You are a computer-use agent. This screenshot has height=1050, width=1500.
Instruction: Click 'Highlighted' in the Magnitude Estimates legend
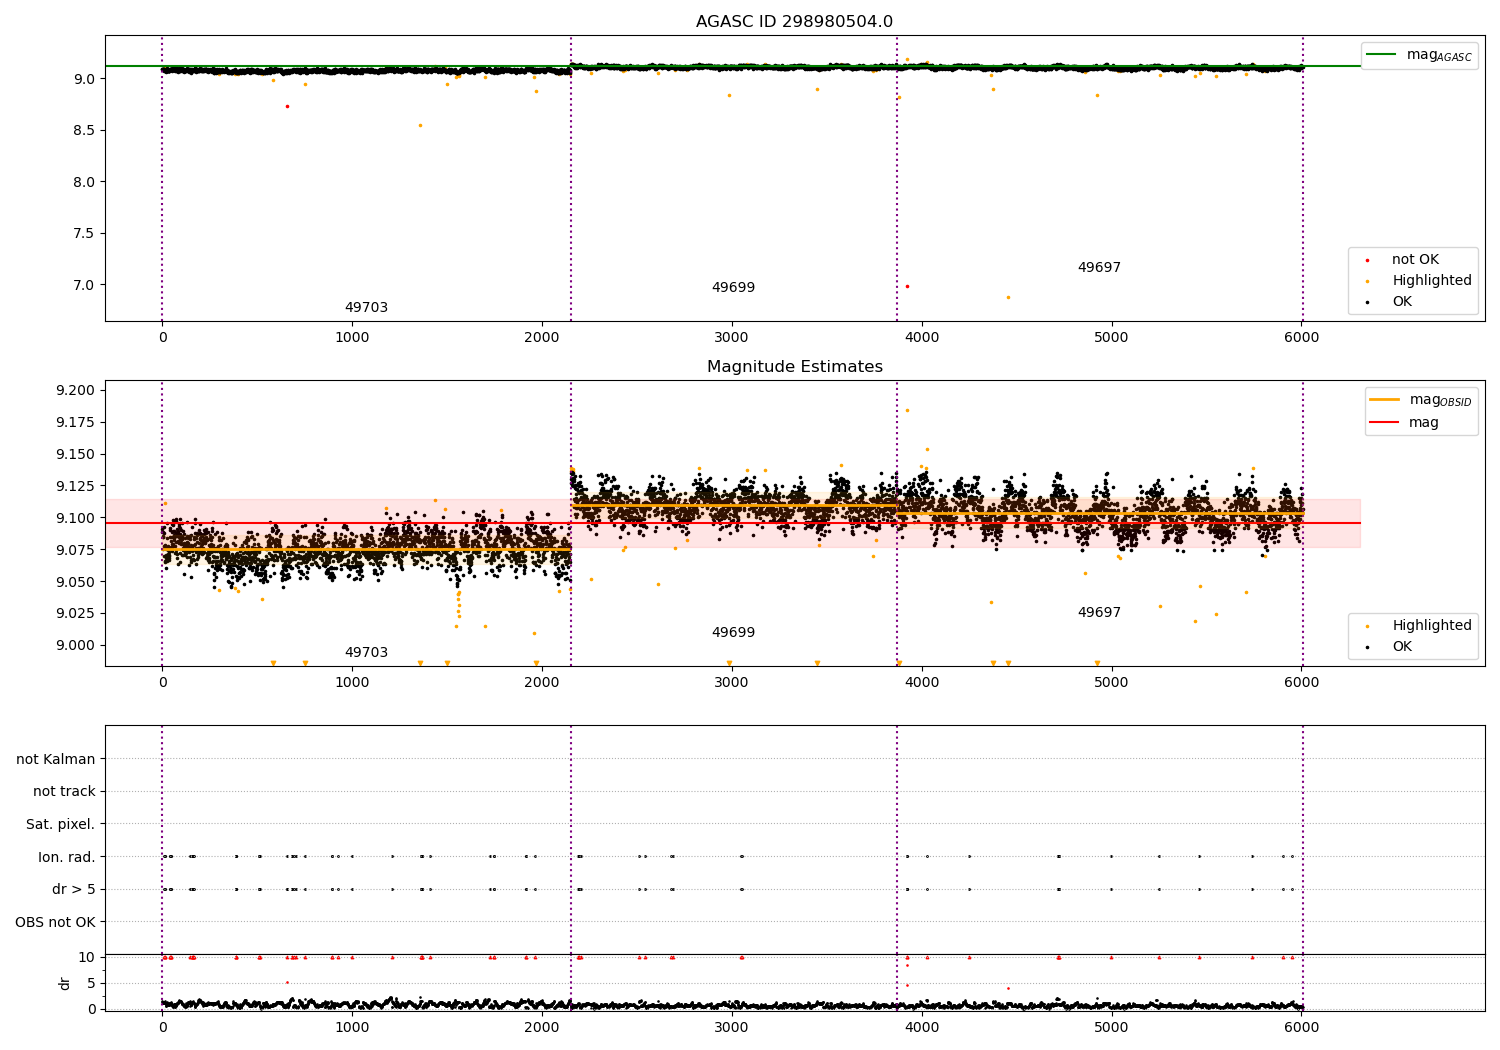click(1432, 626)
